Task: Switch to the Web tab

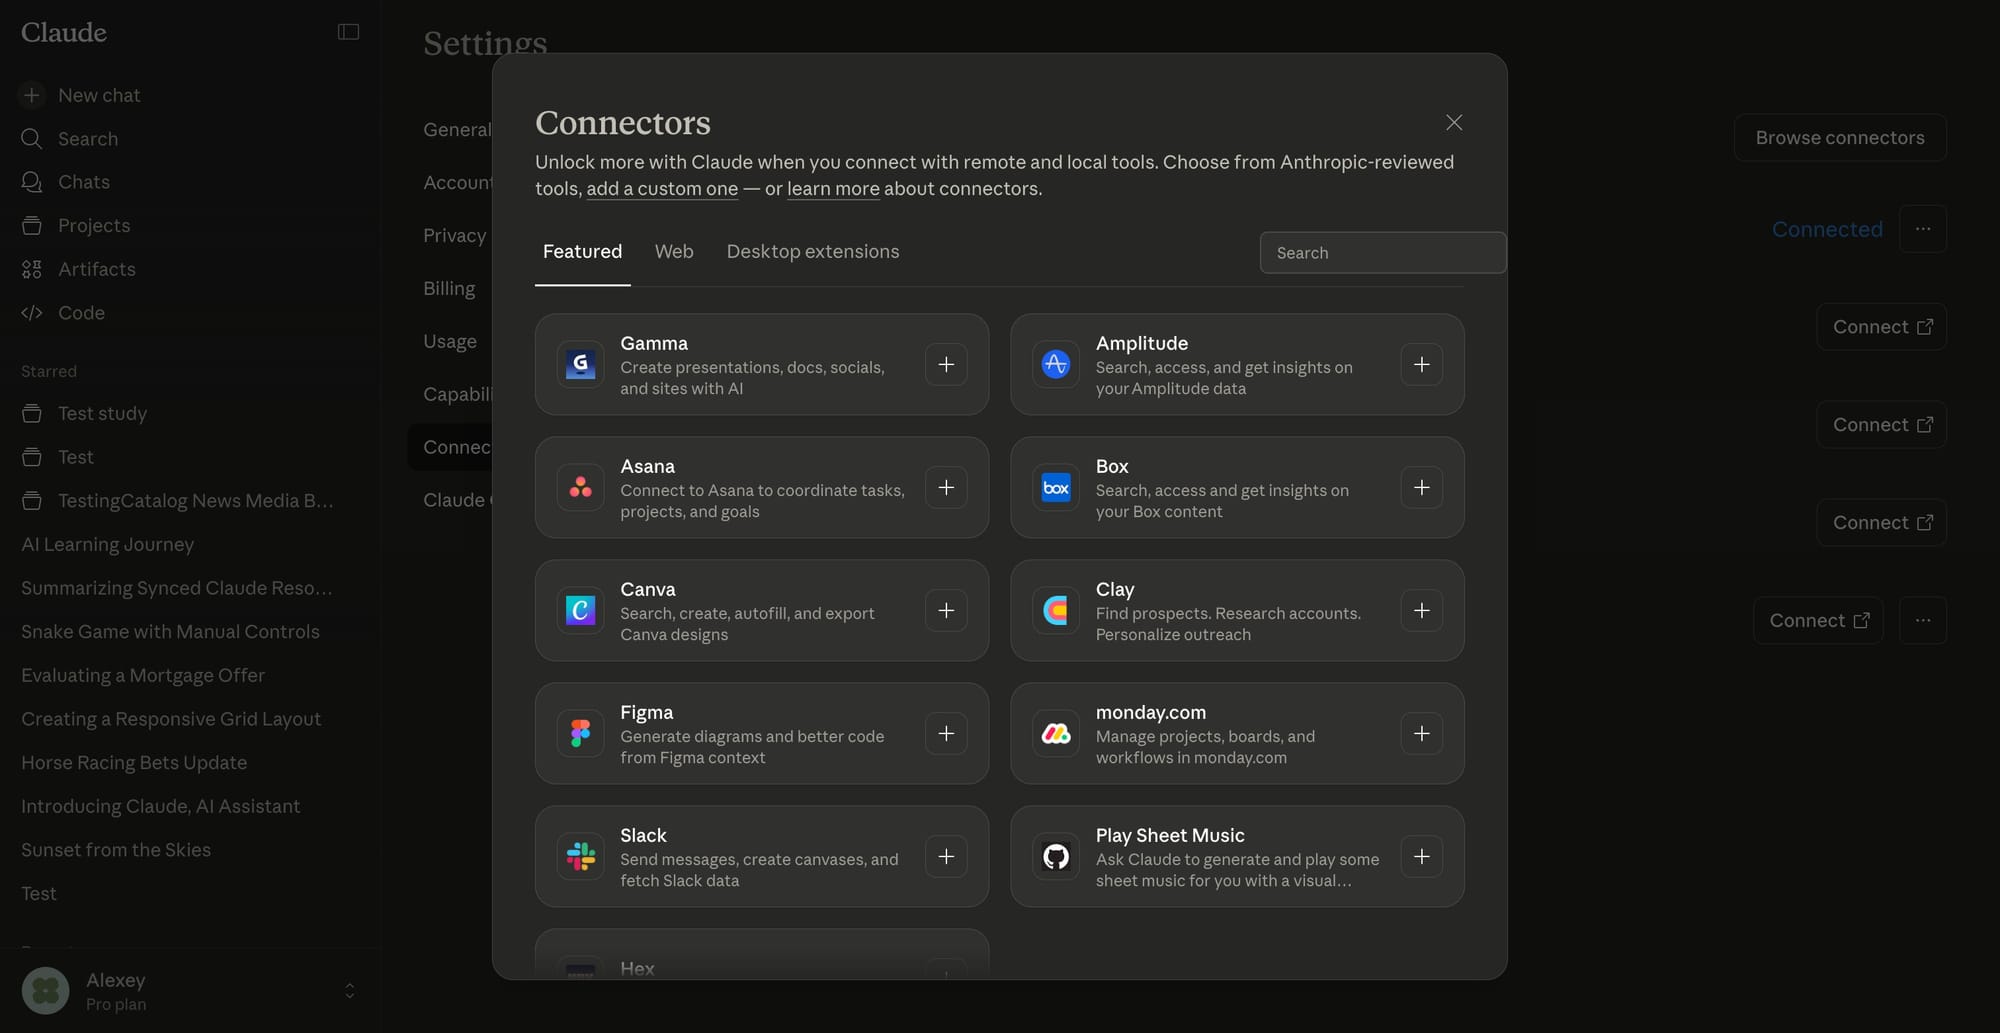Action: (x=674, y=251)
